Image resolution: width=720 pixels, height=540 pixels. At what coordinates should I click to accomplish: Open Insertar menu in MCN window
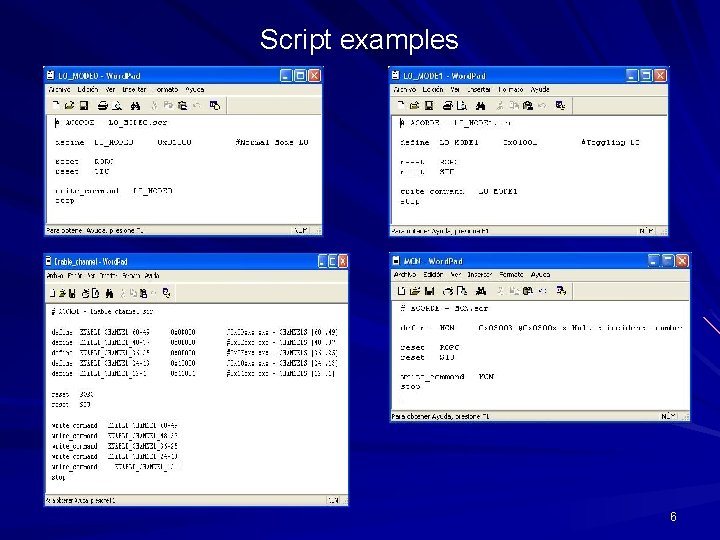pos(479,275)
